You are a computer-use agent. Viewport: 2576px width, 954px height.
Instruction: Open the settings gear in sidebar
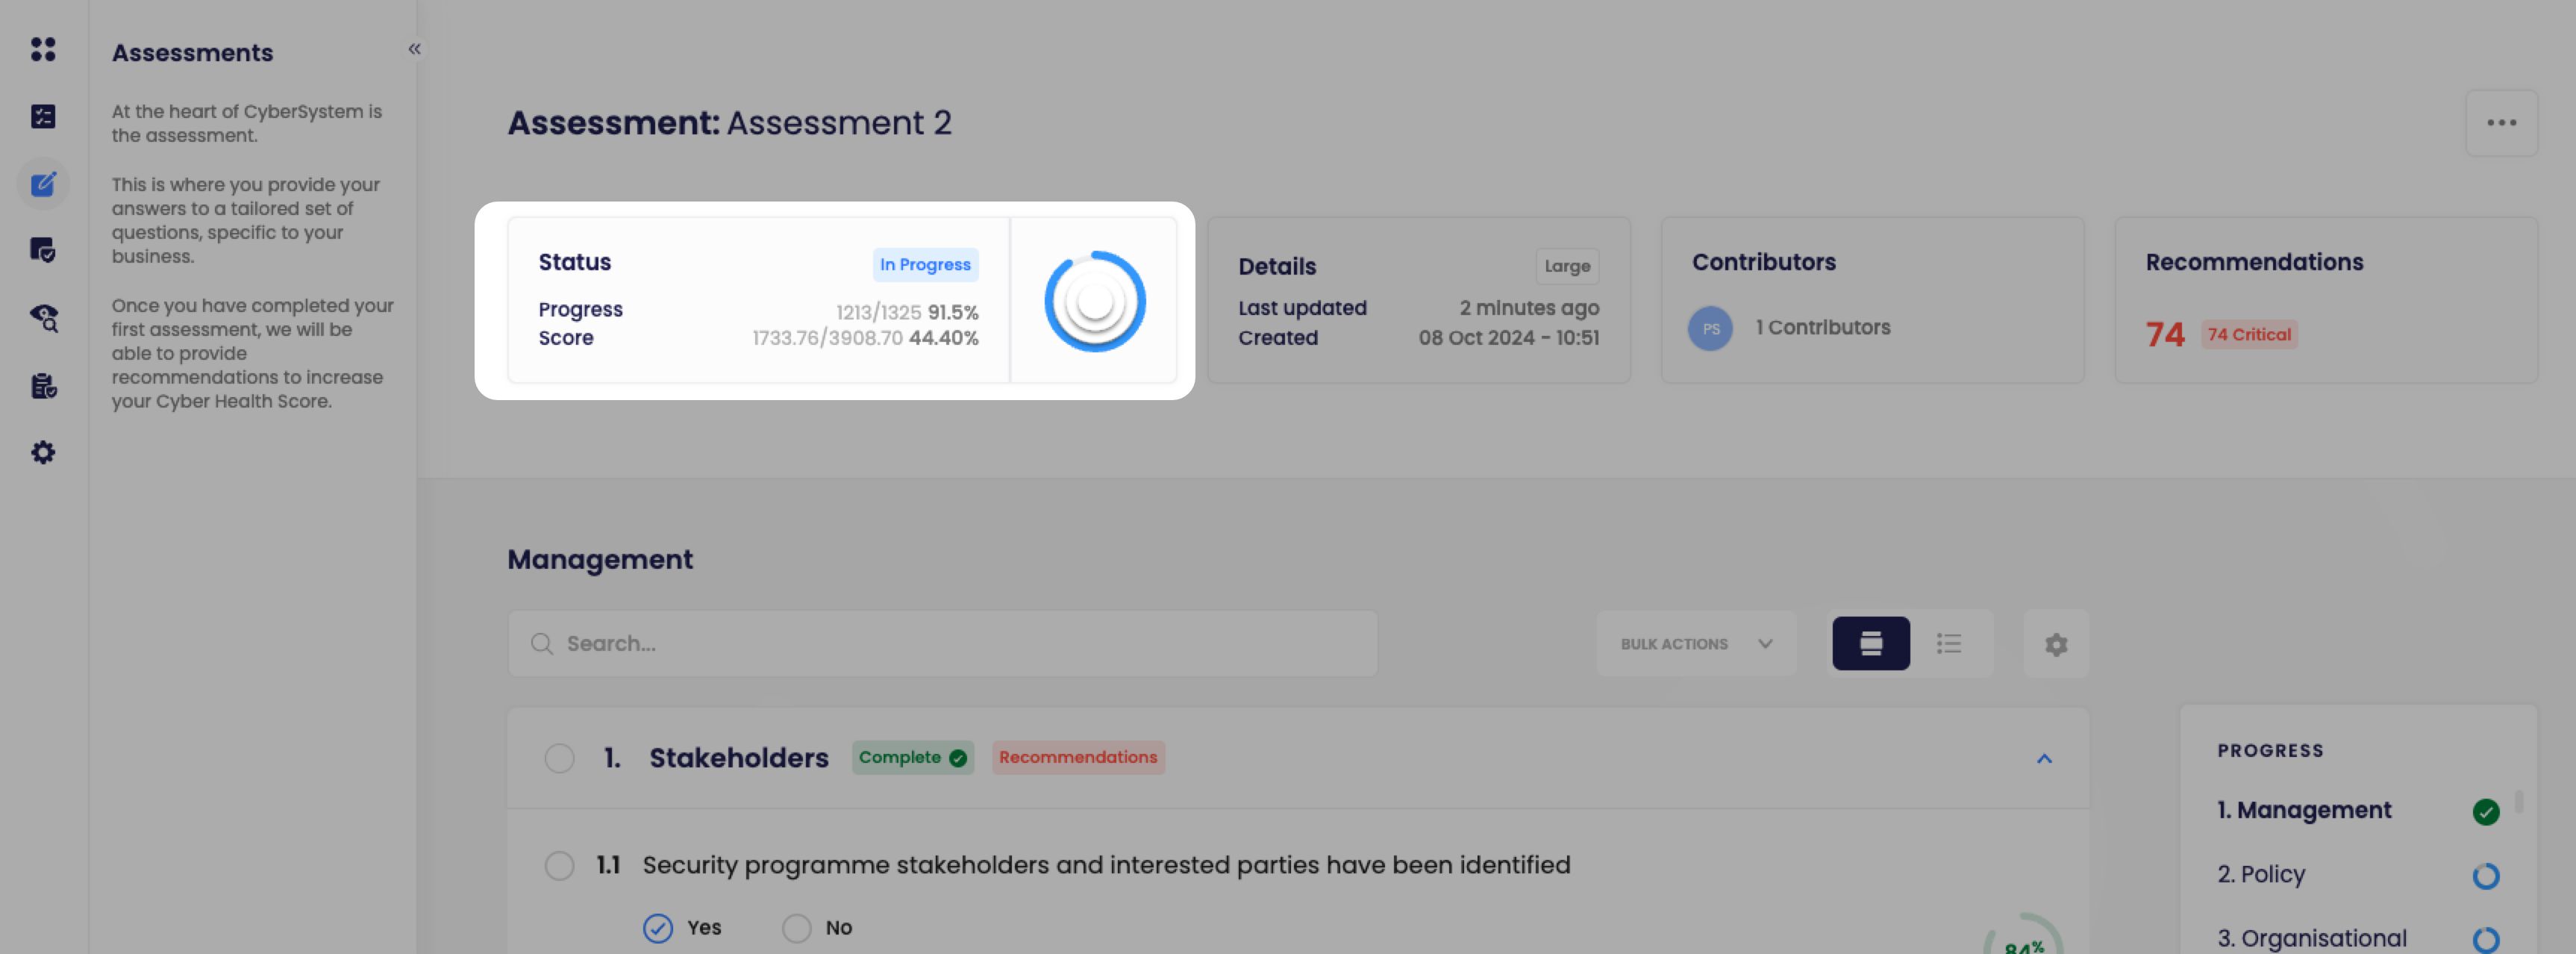(43, 452)
